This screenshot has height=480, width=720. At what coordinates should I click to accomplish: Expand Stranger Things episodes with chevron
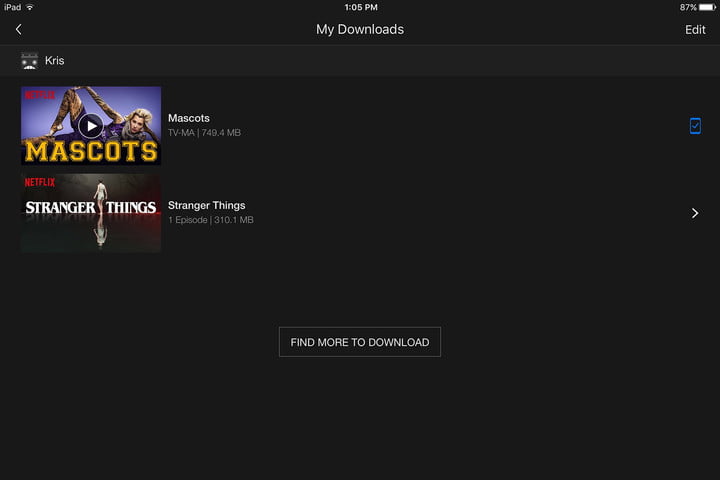click(695, 213)
